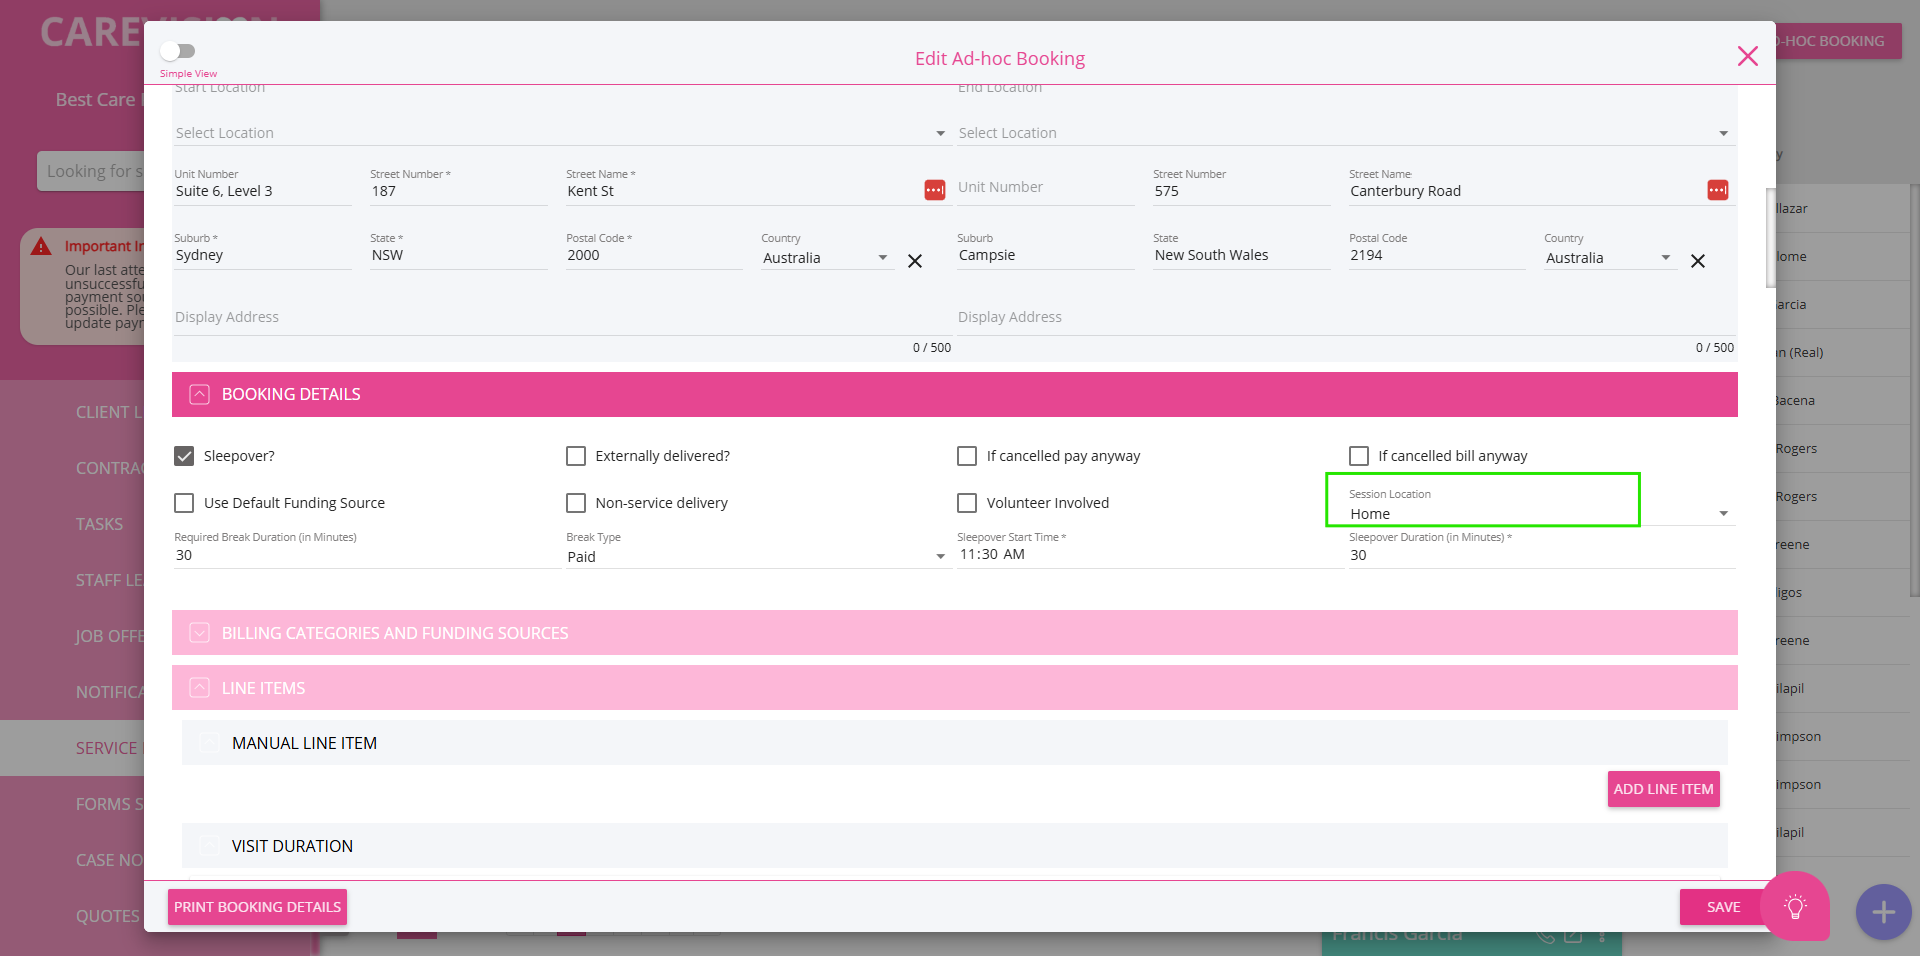Open Break Type dropdown showing Paid
The image size is (1920, 956).
coord(757,557)
